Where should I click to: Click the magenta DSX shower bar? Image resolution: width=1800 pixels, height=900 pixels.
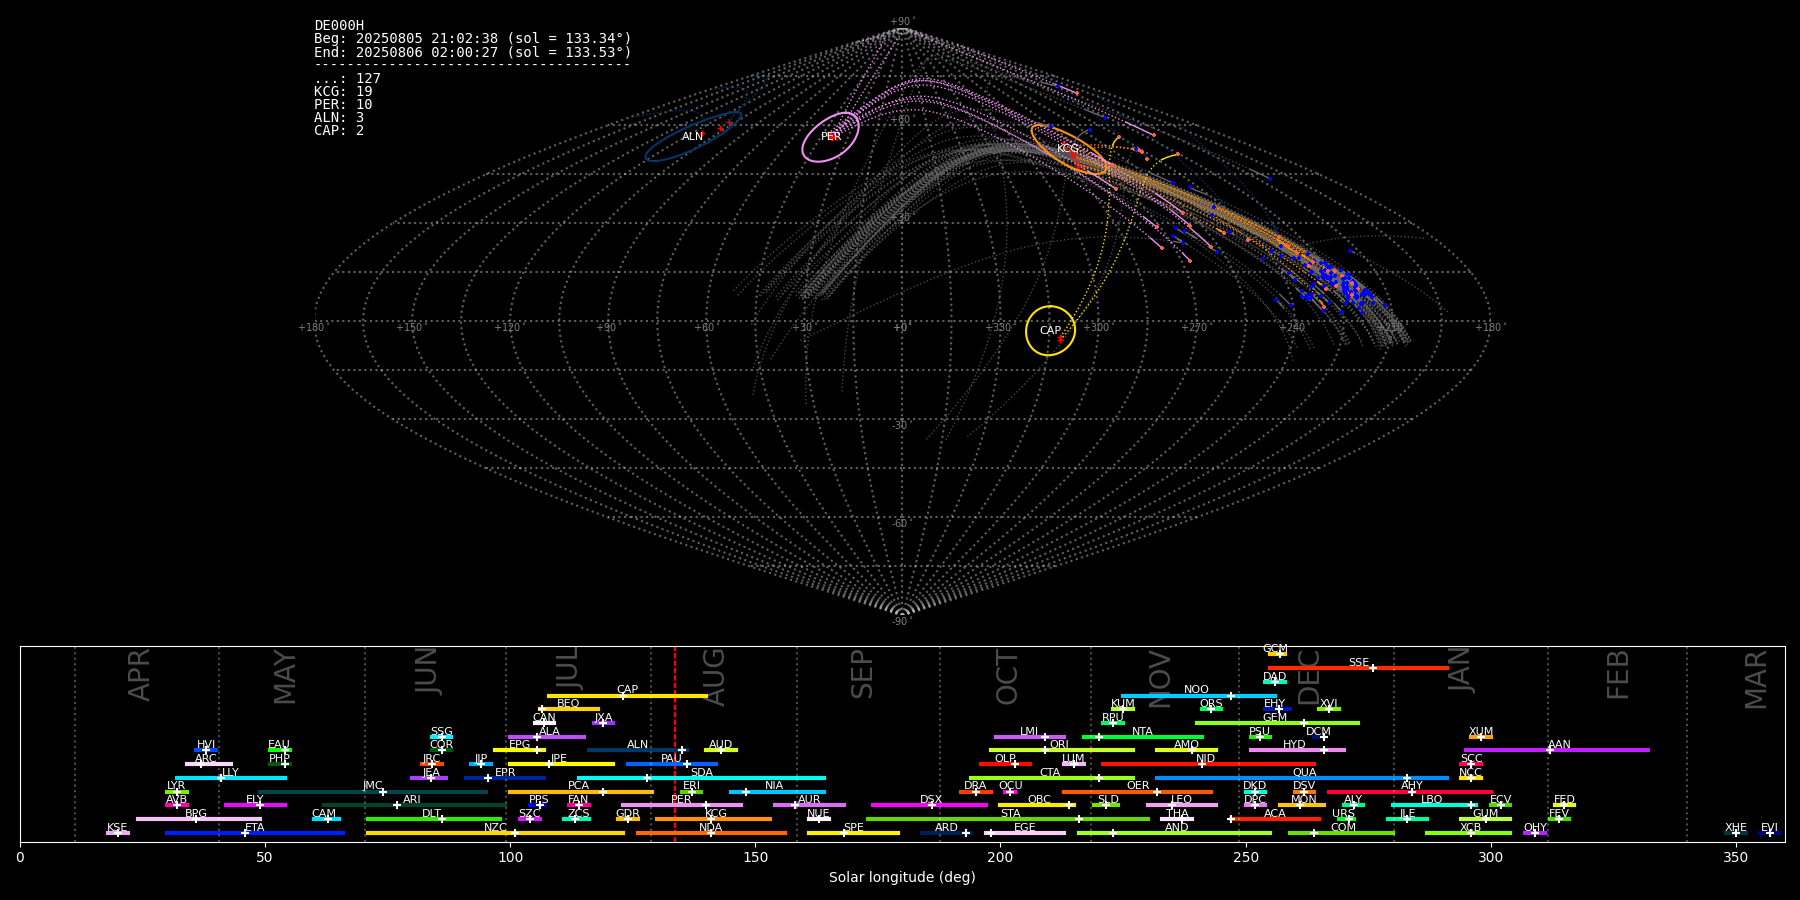(929, 805)
